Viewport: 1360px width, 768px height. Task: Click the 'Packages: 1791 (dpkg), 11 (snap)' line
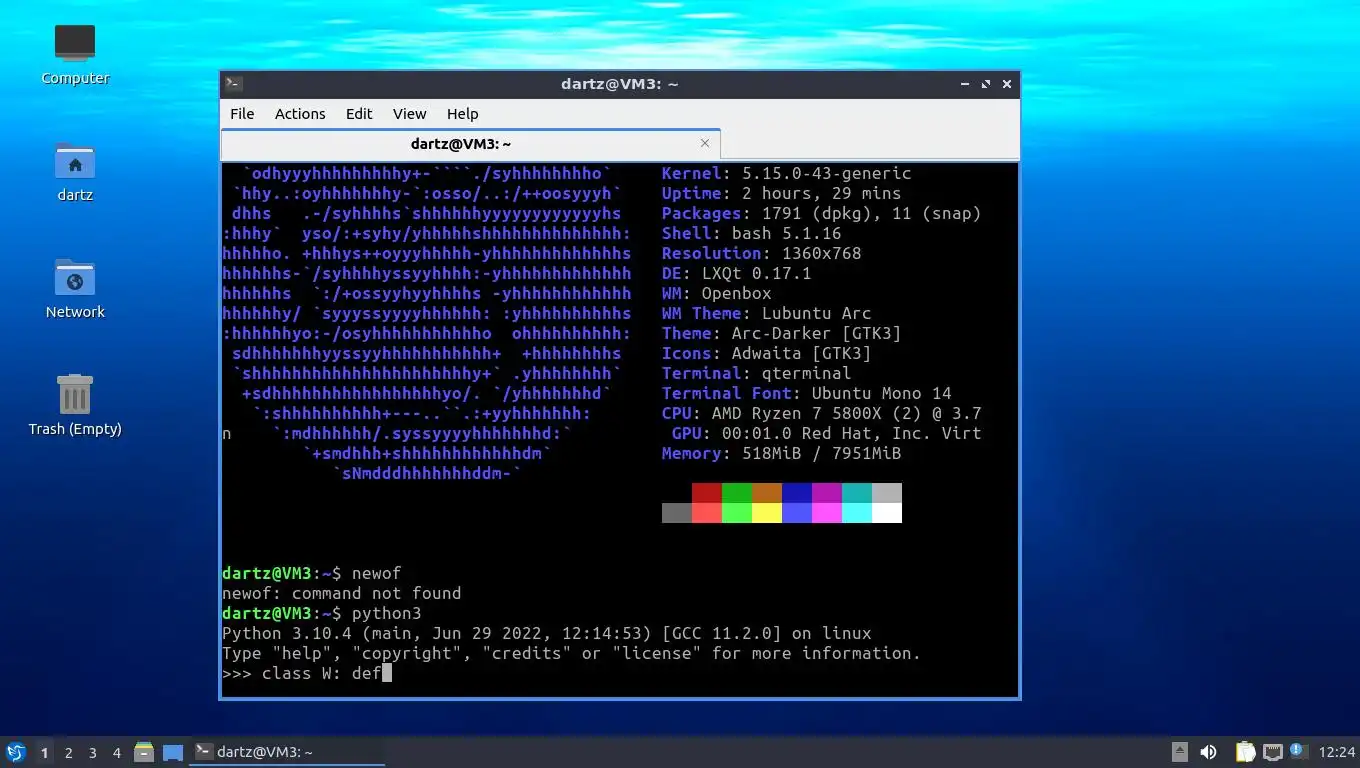tap(821, 213)
